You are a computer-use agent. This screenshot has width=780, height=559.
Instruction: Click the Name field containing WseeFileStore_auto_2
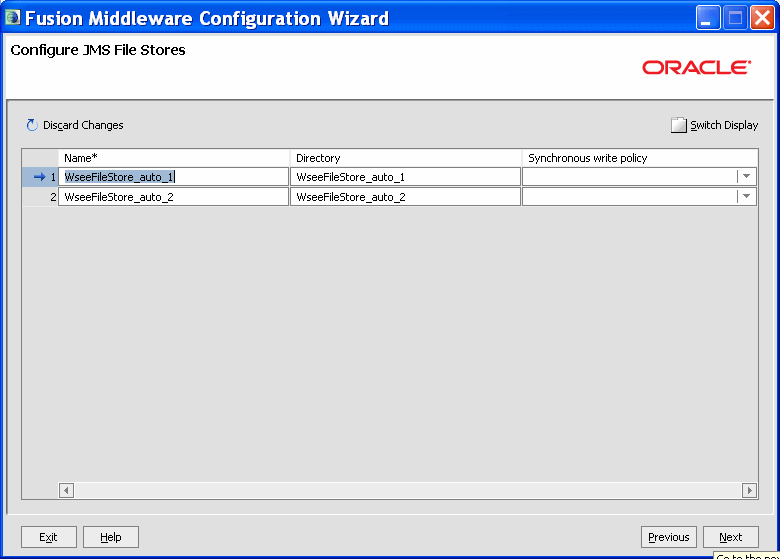[174, 196]
